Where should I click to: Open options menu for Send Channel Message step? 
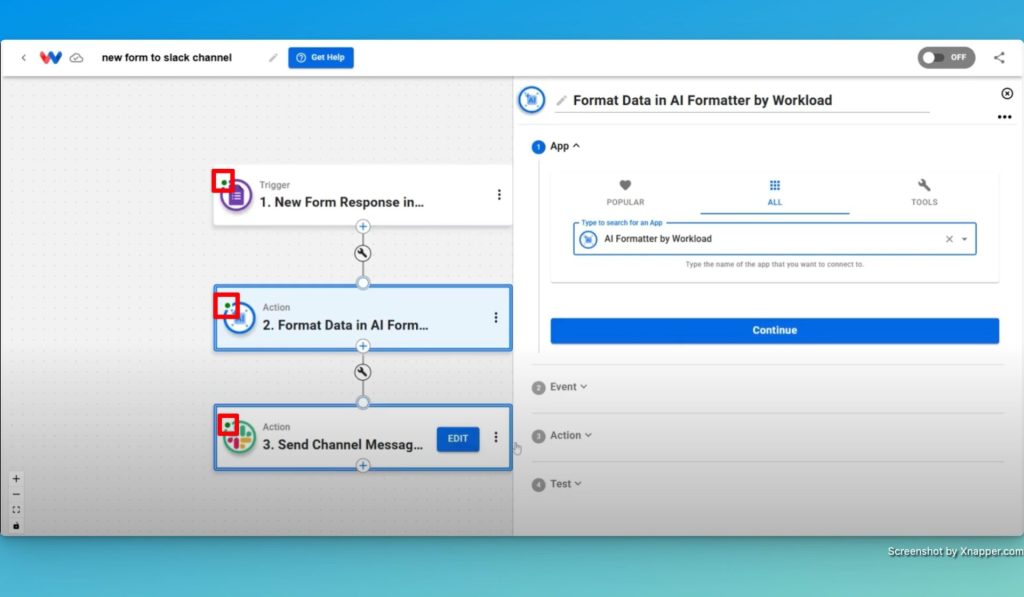point(496,437)
